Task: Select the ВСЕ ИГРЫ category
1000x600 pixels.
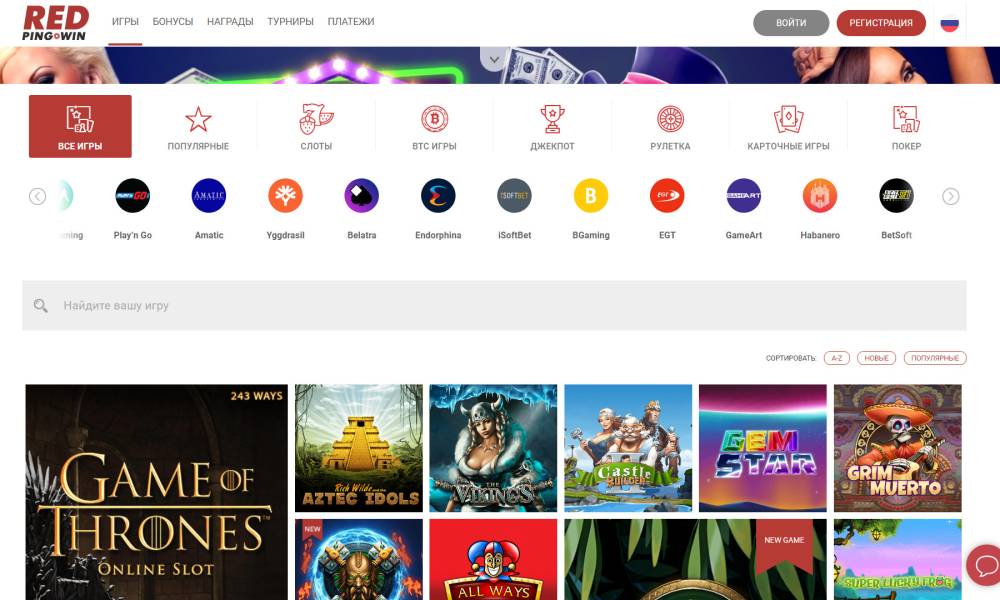Action: coord(80,126)
